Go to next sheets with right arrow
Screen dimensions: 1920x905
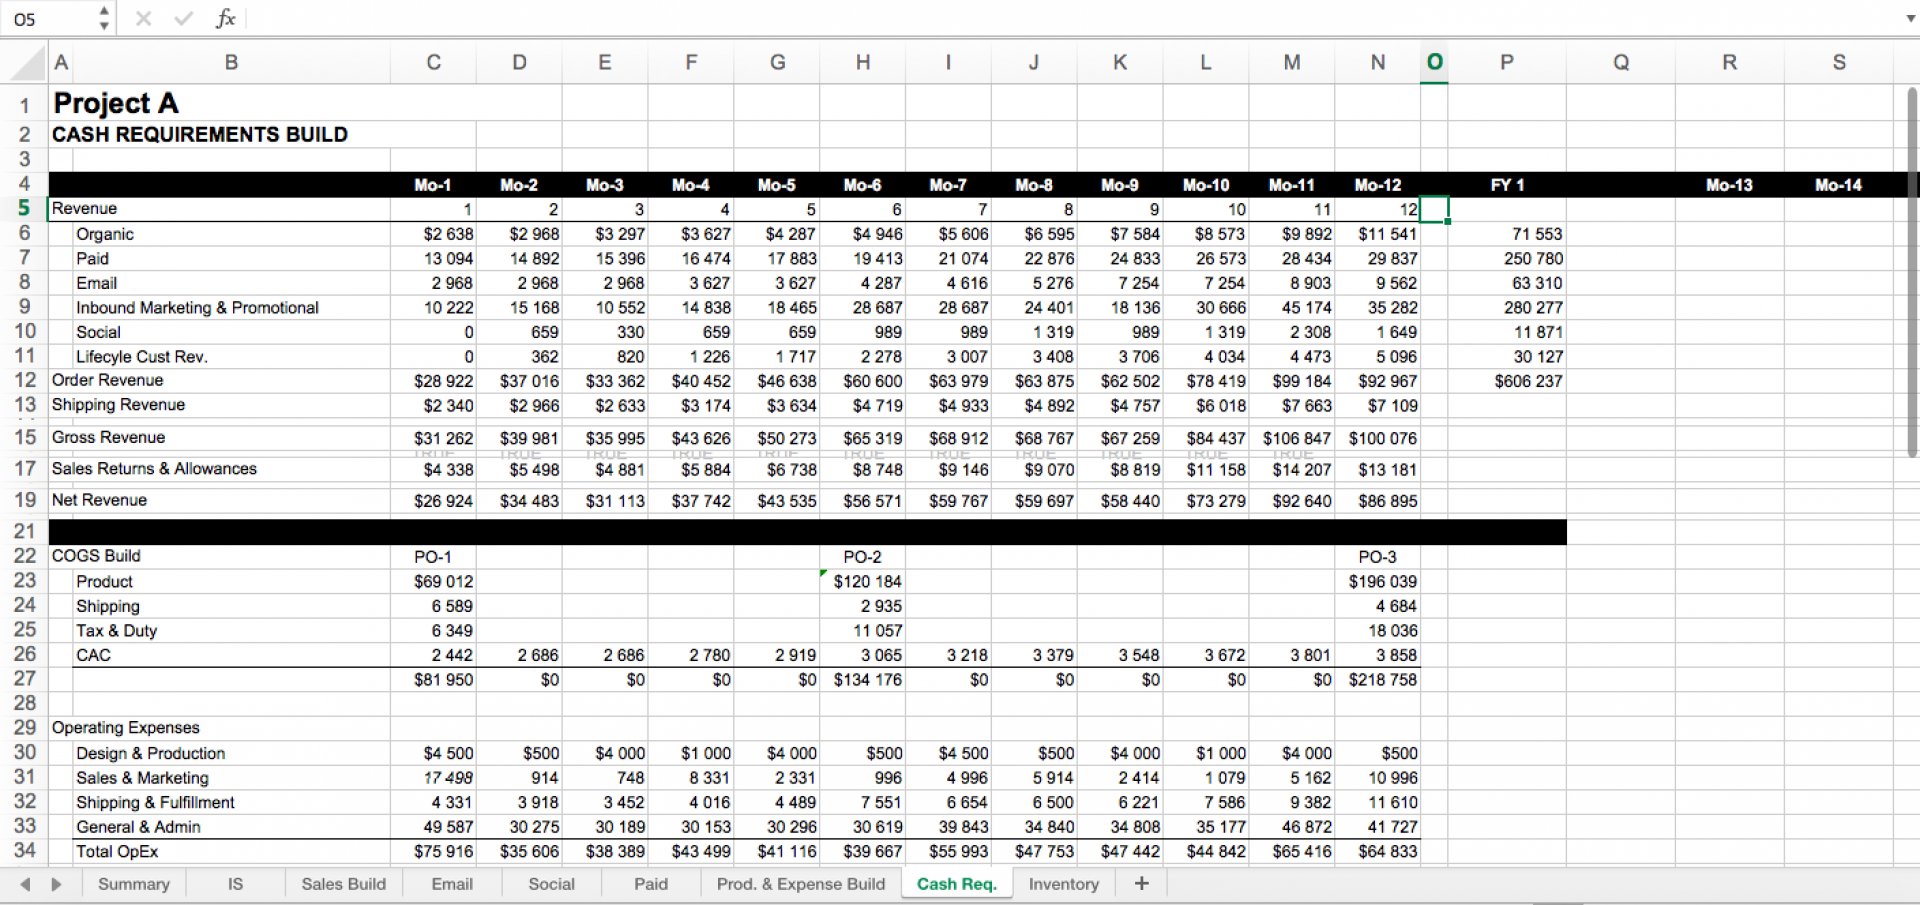(x=57, y=884)
